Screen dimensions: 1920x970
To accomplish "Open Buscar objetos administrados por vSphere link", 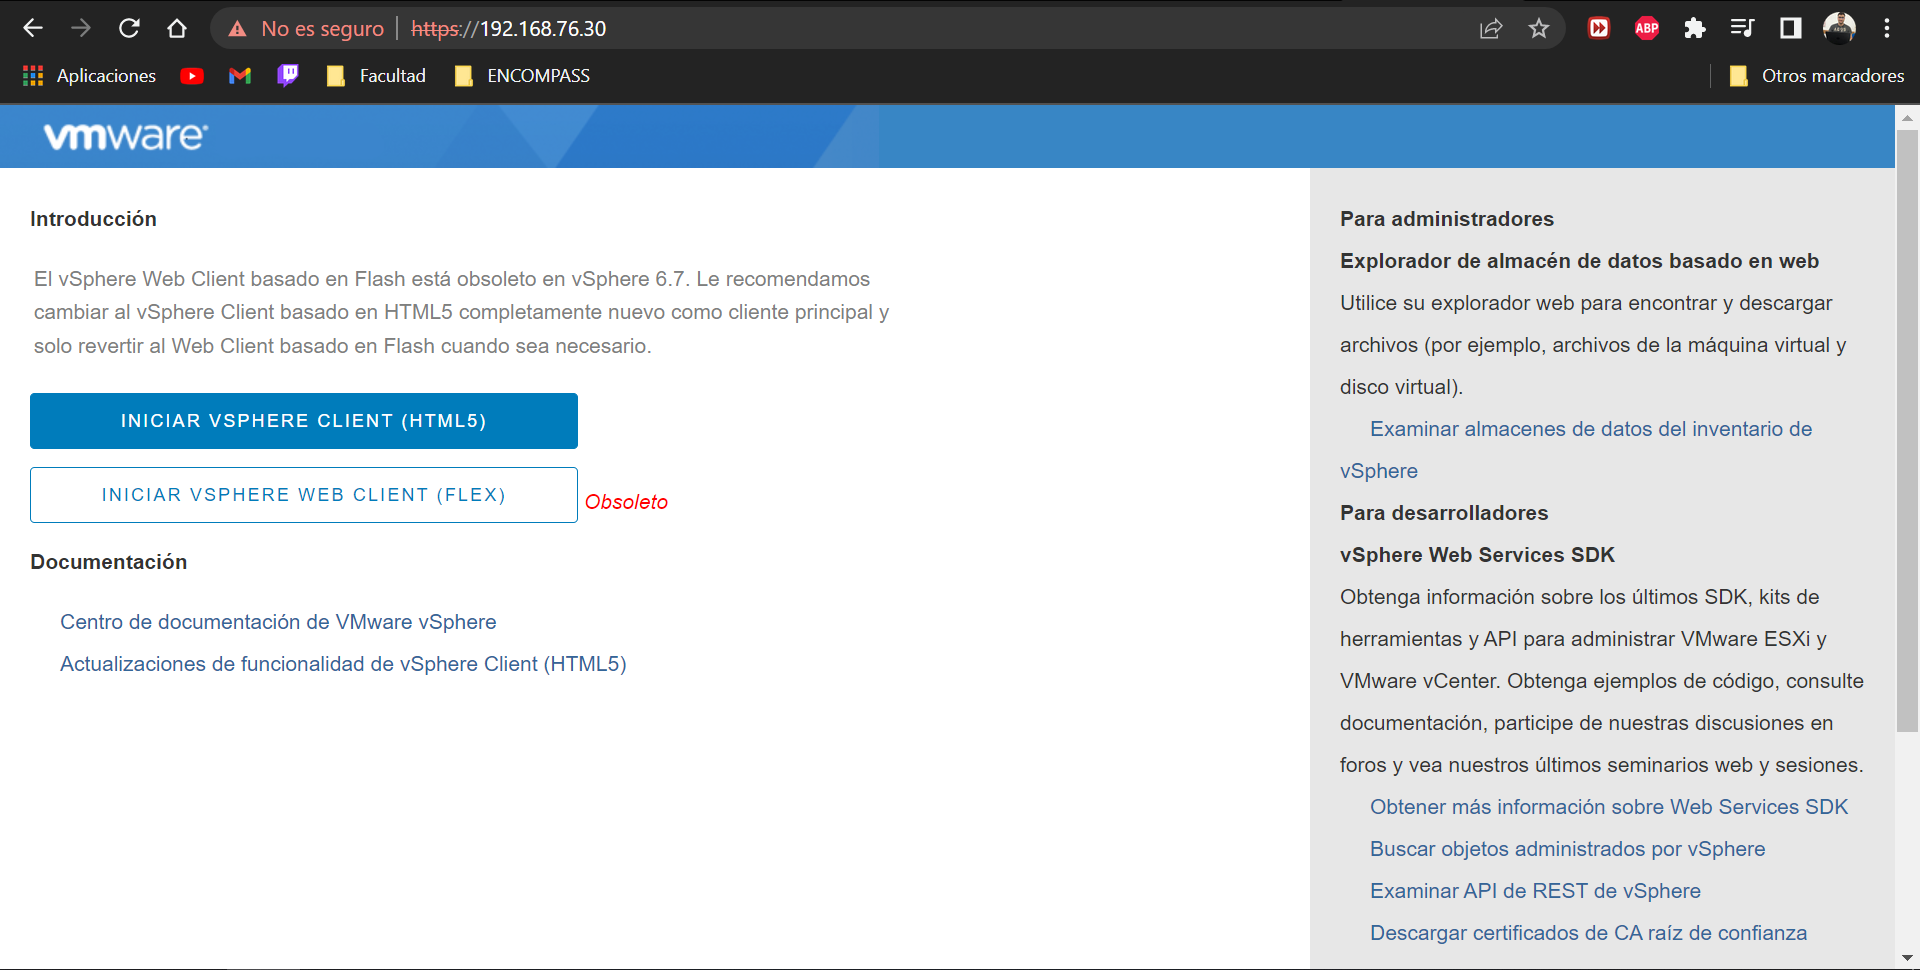I will [x=1567, y=849].
